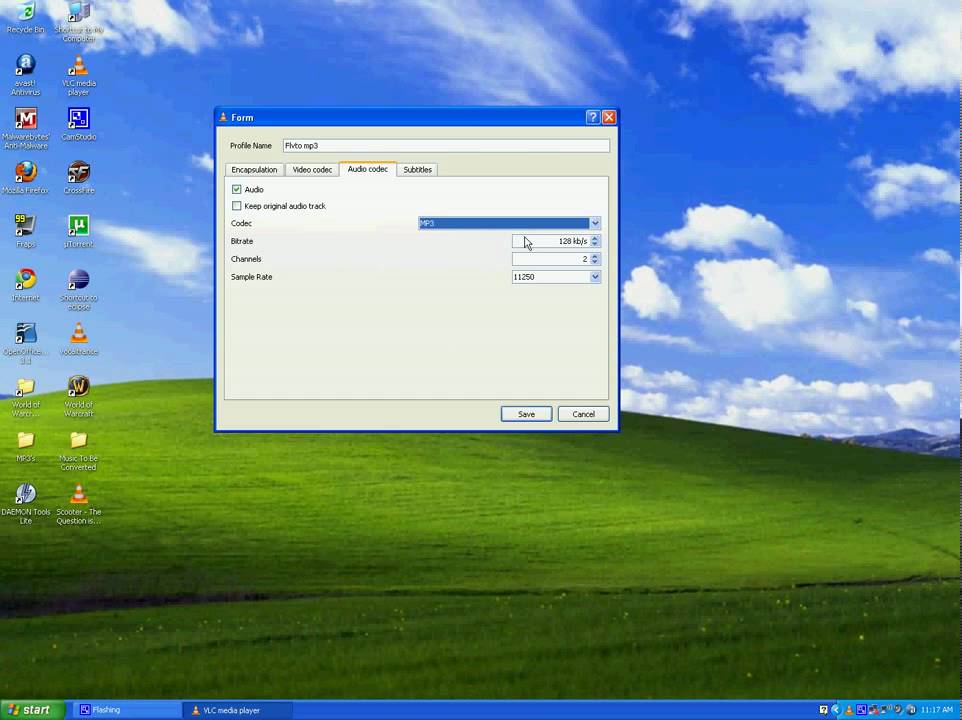The width and height of the screenshot is (962, 720).
Task: Open the Windows start menu
Action: tap(32, 710)
